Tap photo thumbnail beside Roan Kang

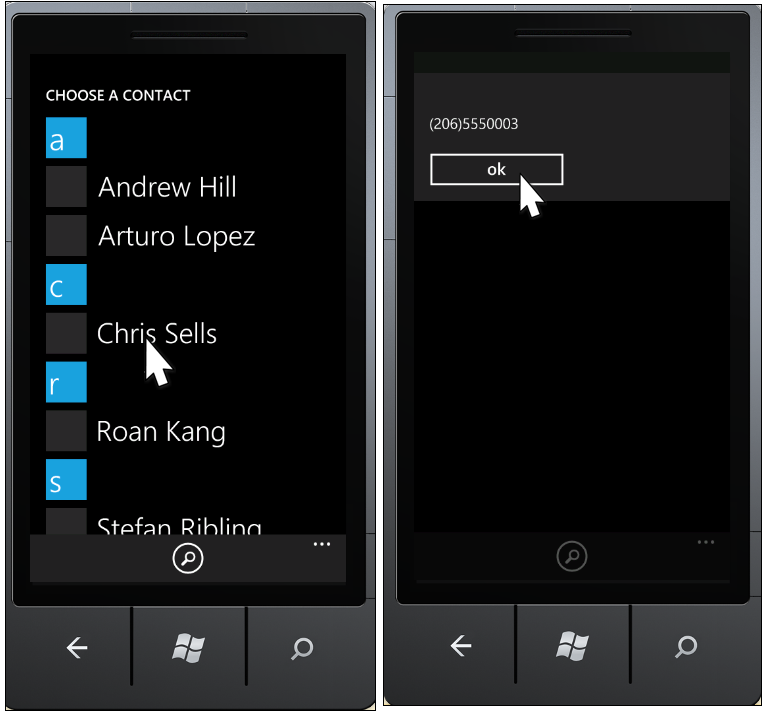(x=66, y=431)
